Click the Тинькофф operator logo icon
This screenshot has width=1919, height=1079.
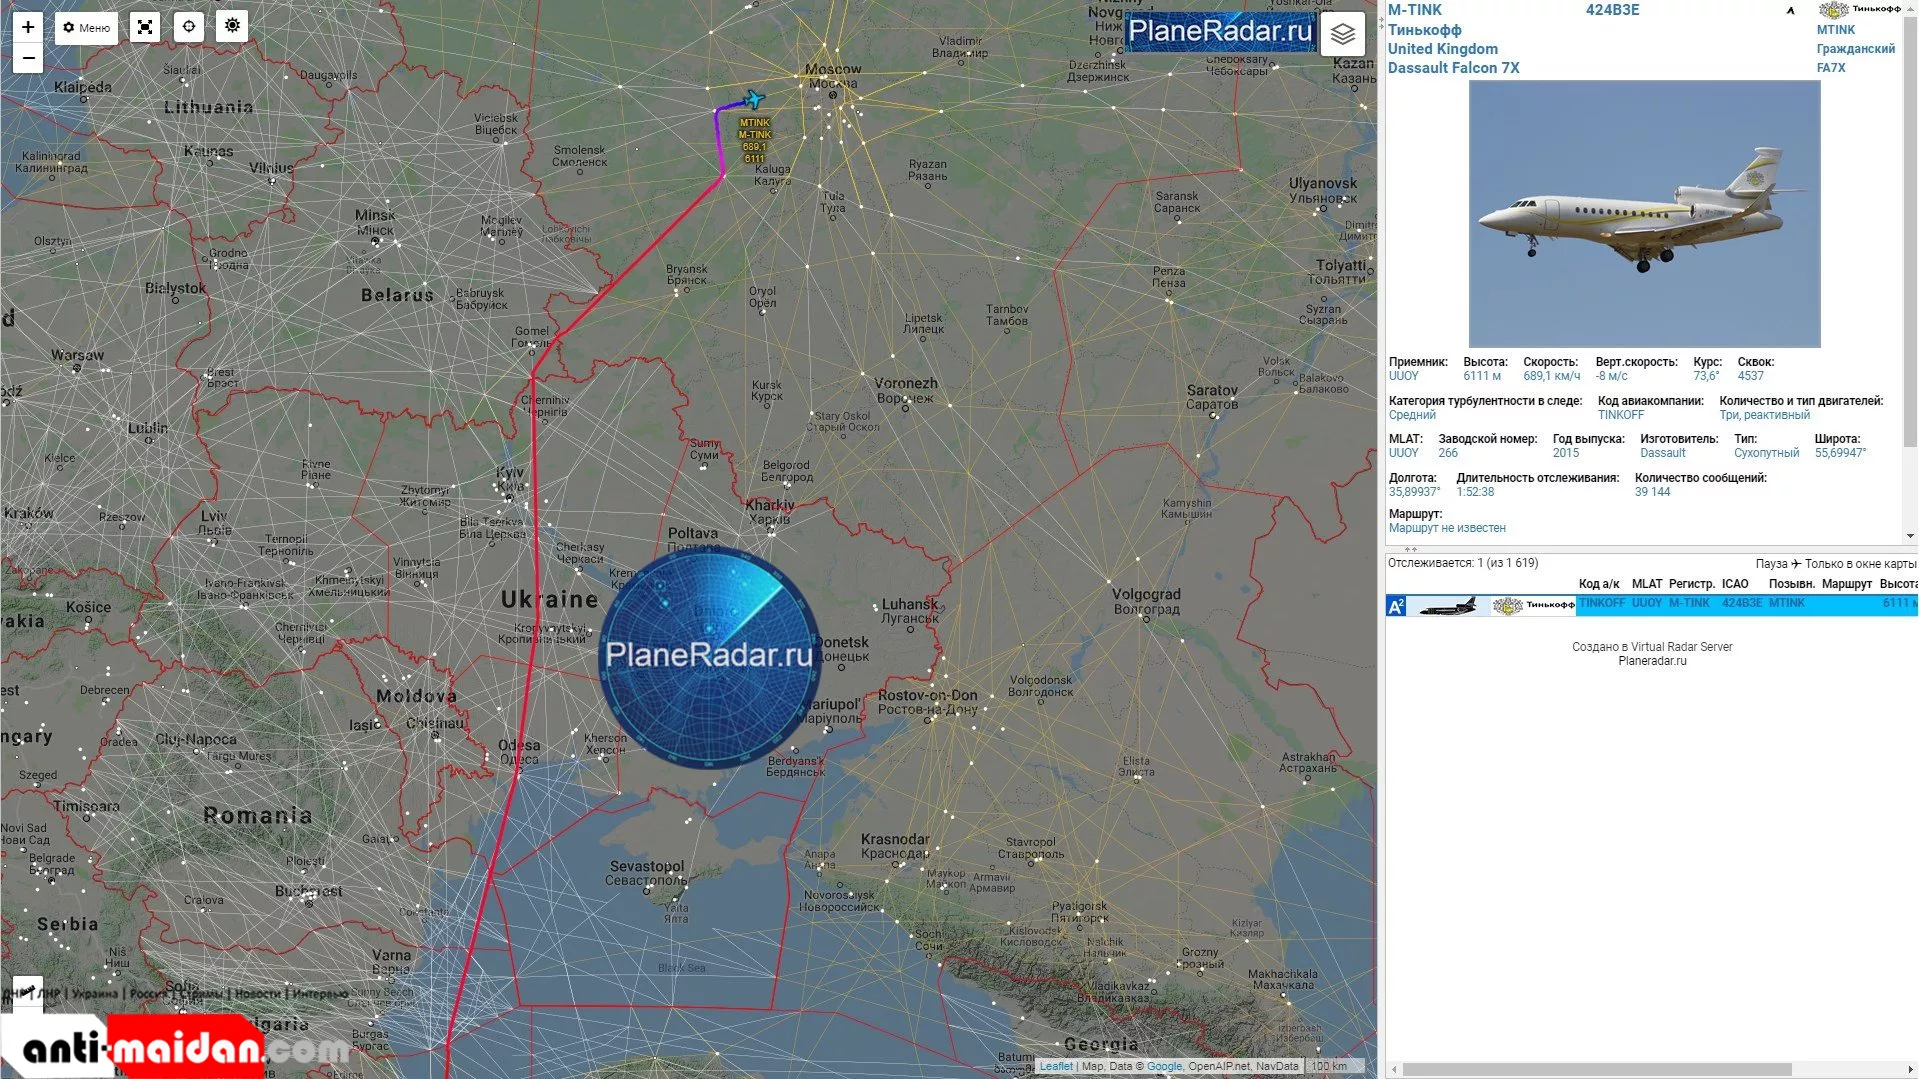(1858, 10)
